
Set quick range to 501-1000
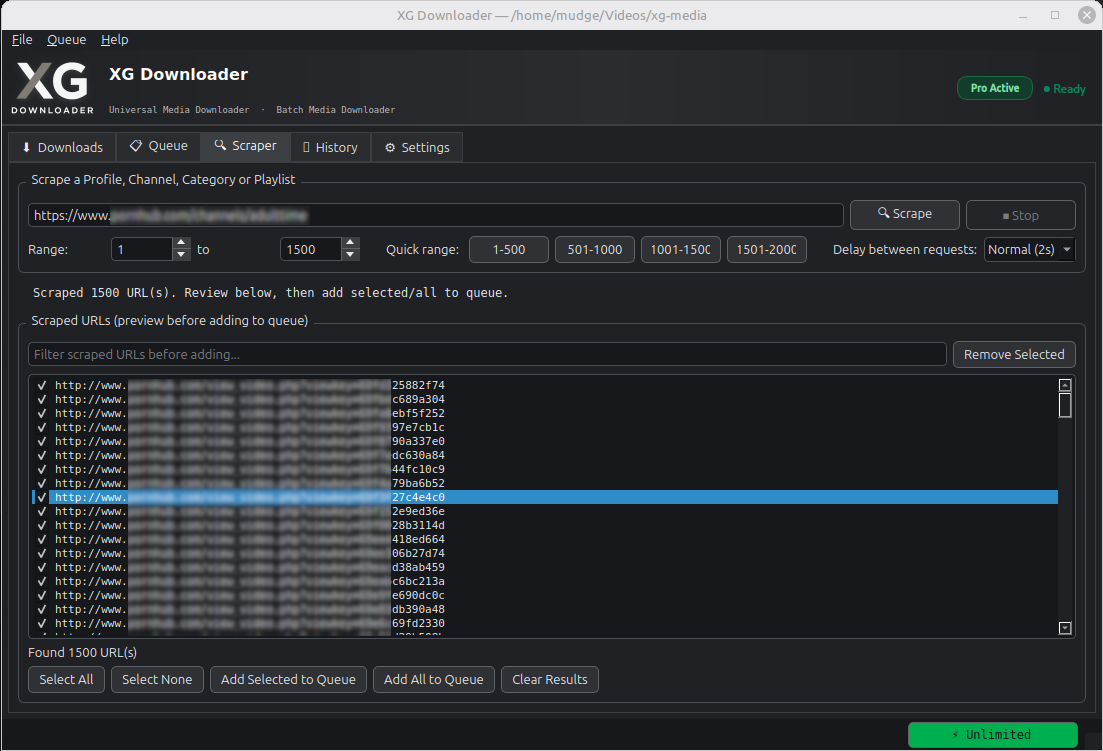click(594, 250)
